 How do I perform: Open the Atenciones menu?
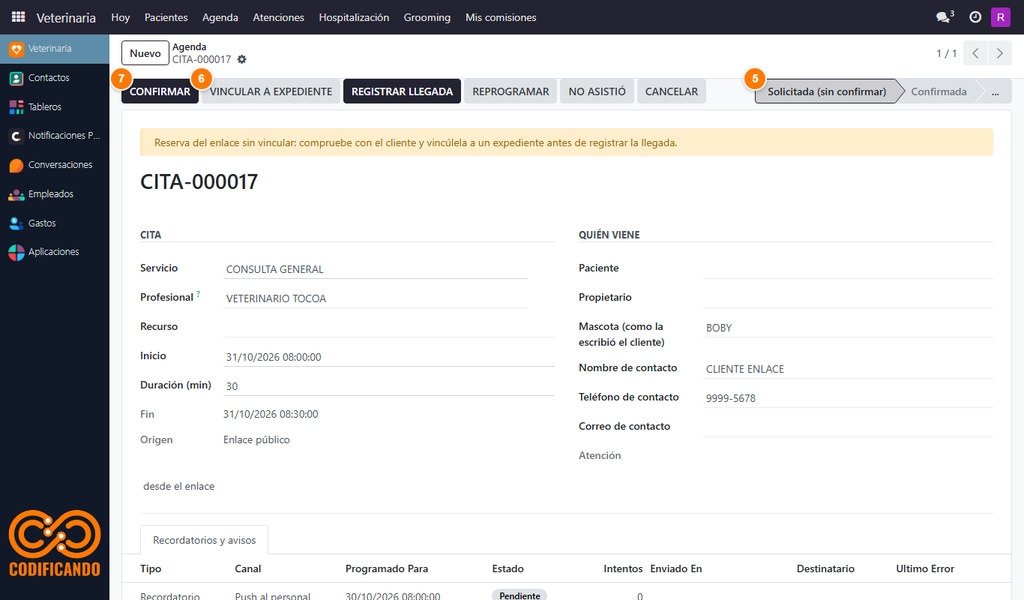pos(278,18)
